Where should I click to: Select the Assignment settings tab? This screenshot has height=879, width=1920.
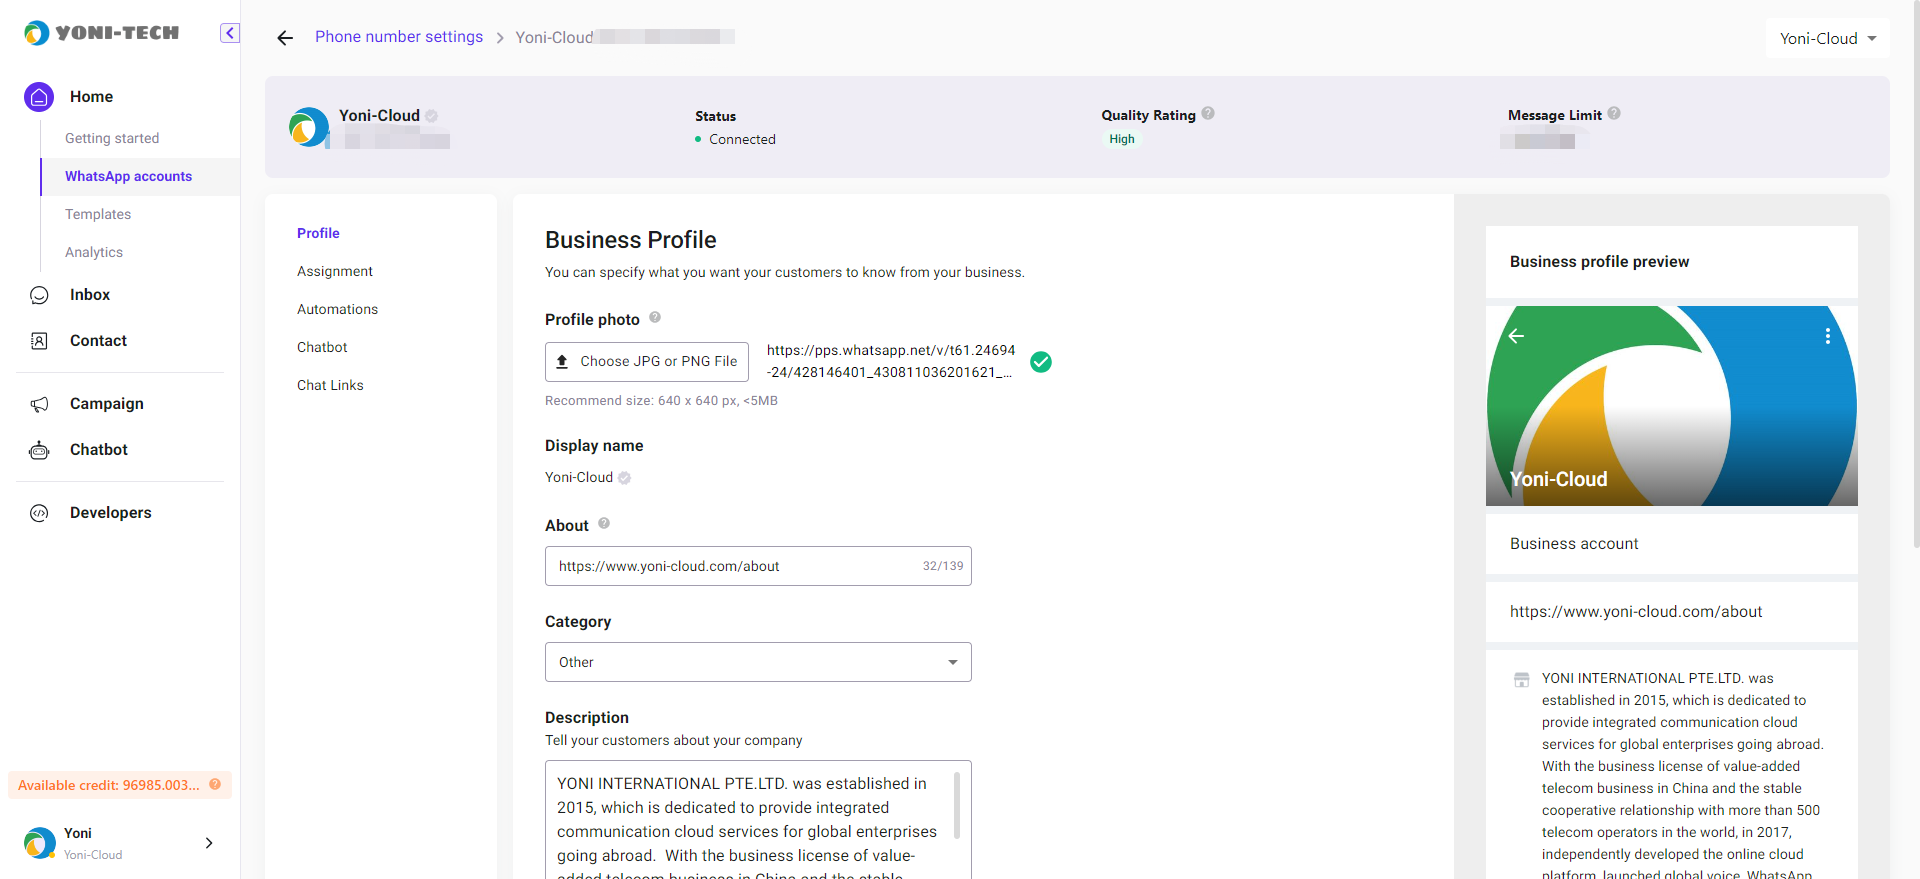335,271
